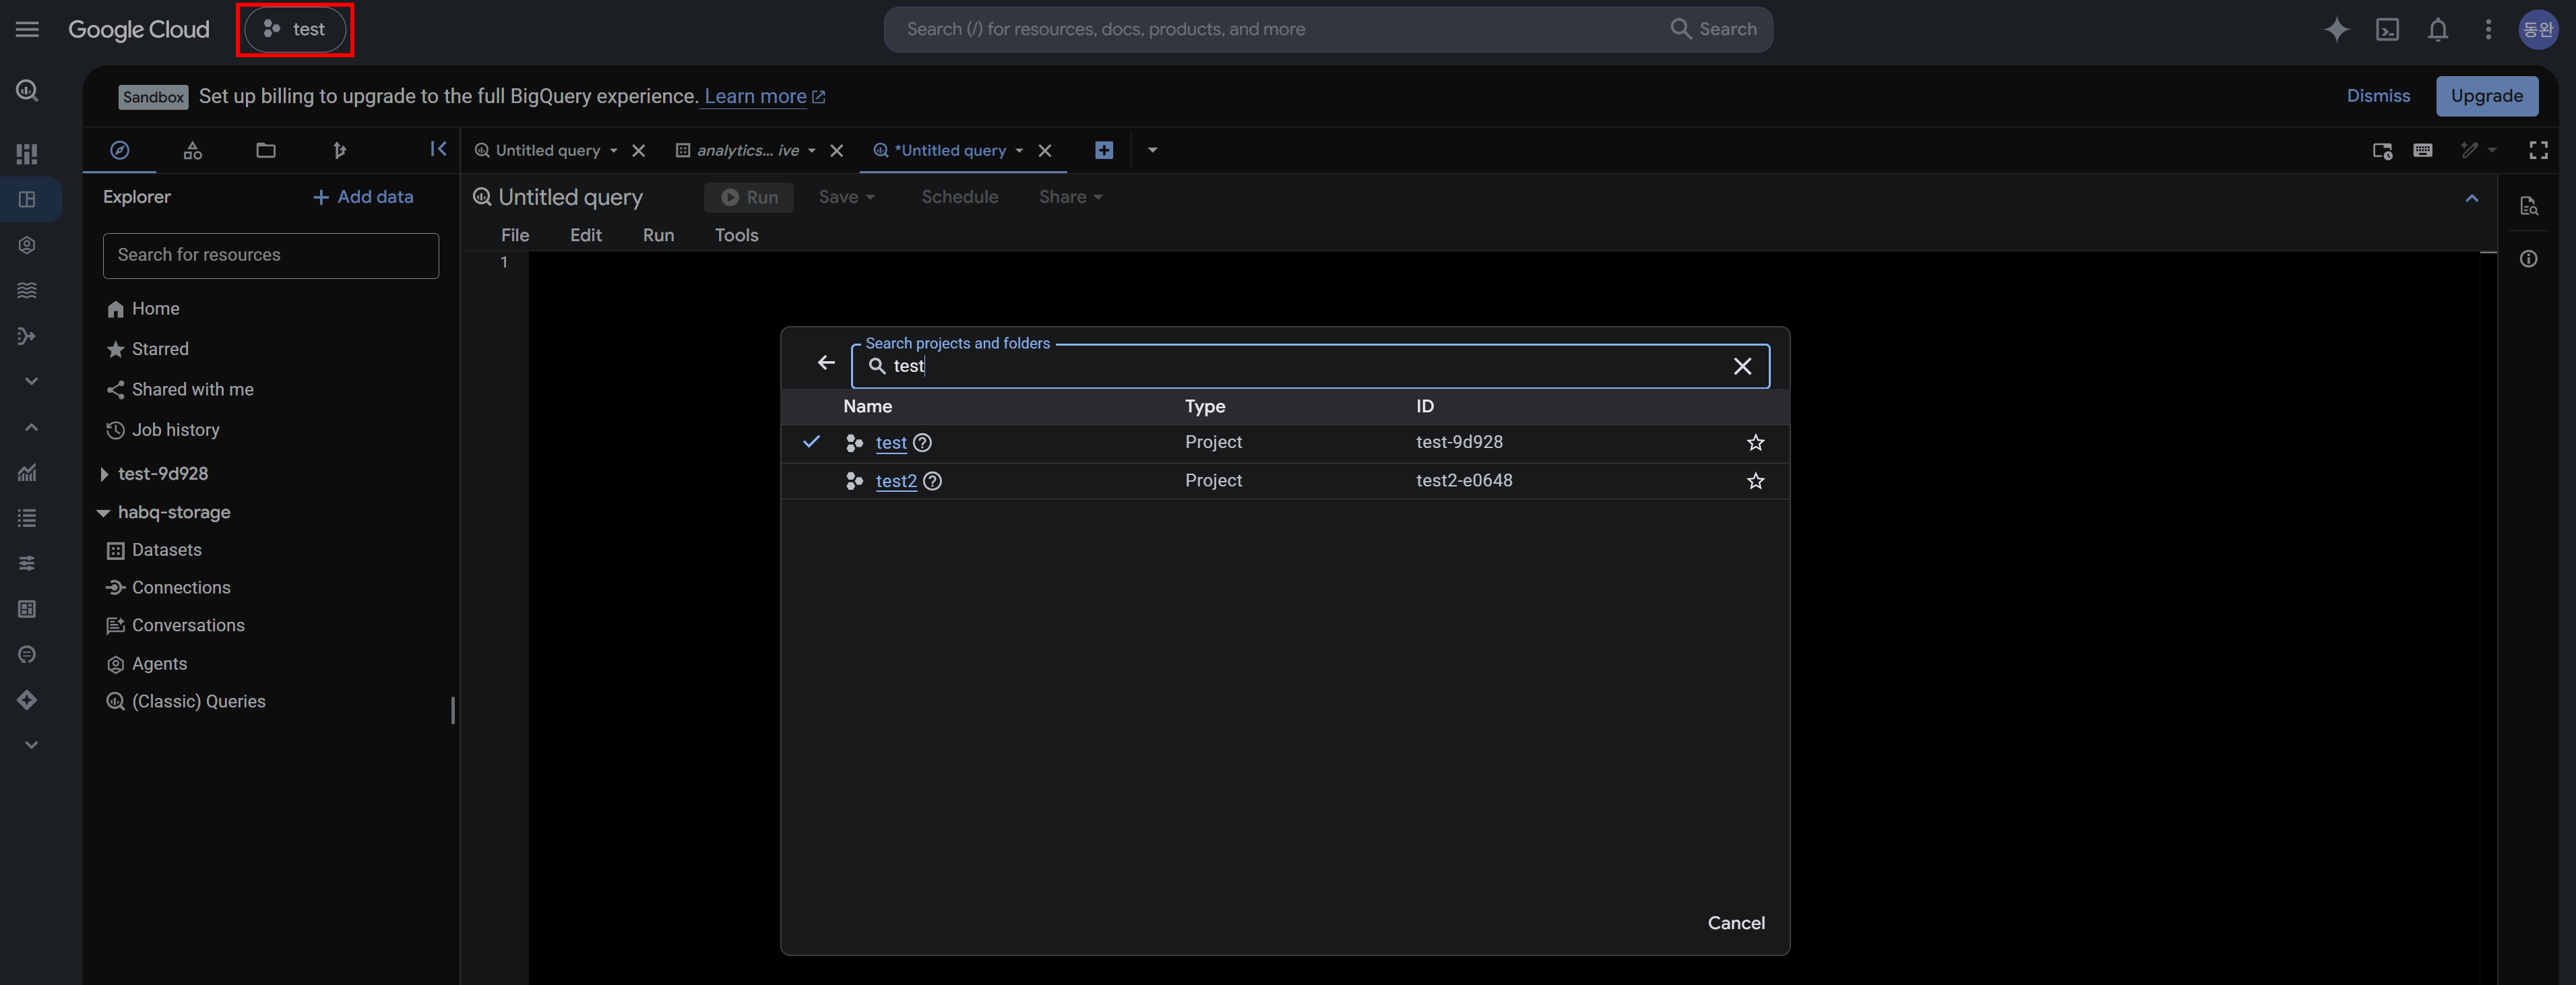Activate Cloud Shell terminal icon

pyautogui.click(x=2387, y=29)
